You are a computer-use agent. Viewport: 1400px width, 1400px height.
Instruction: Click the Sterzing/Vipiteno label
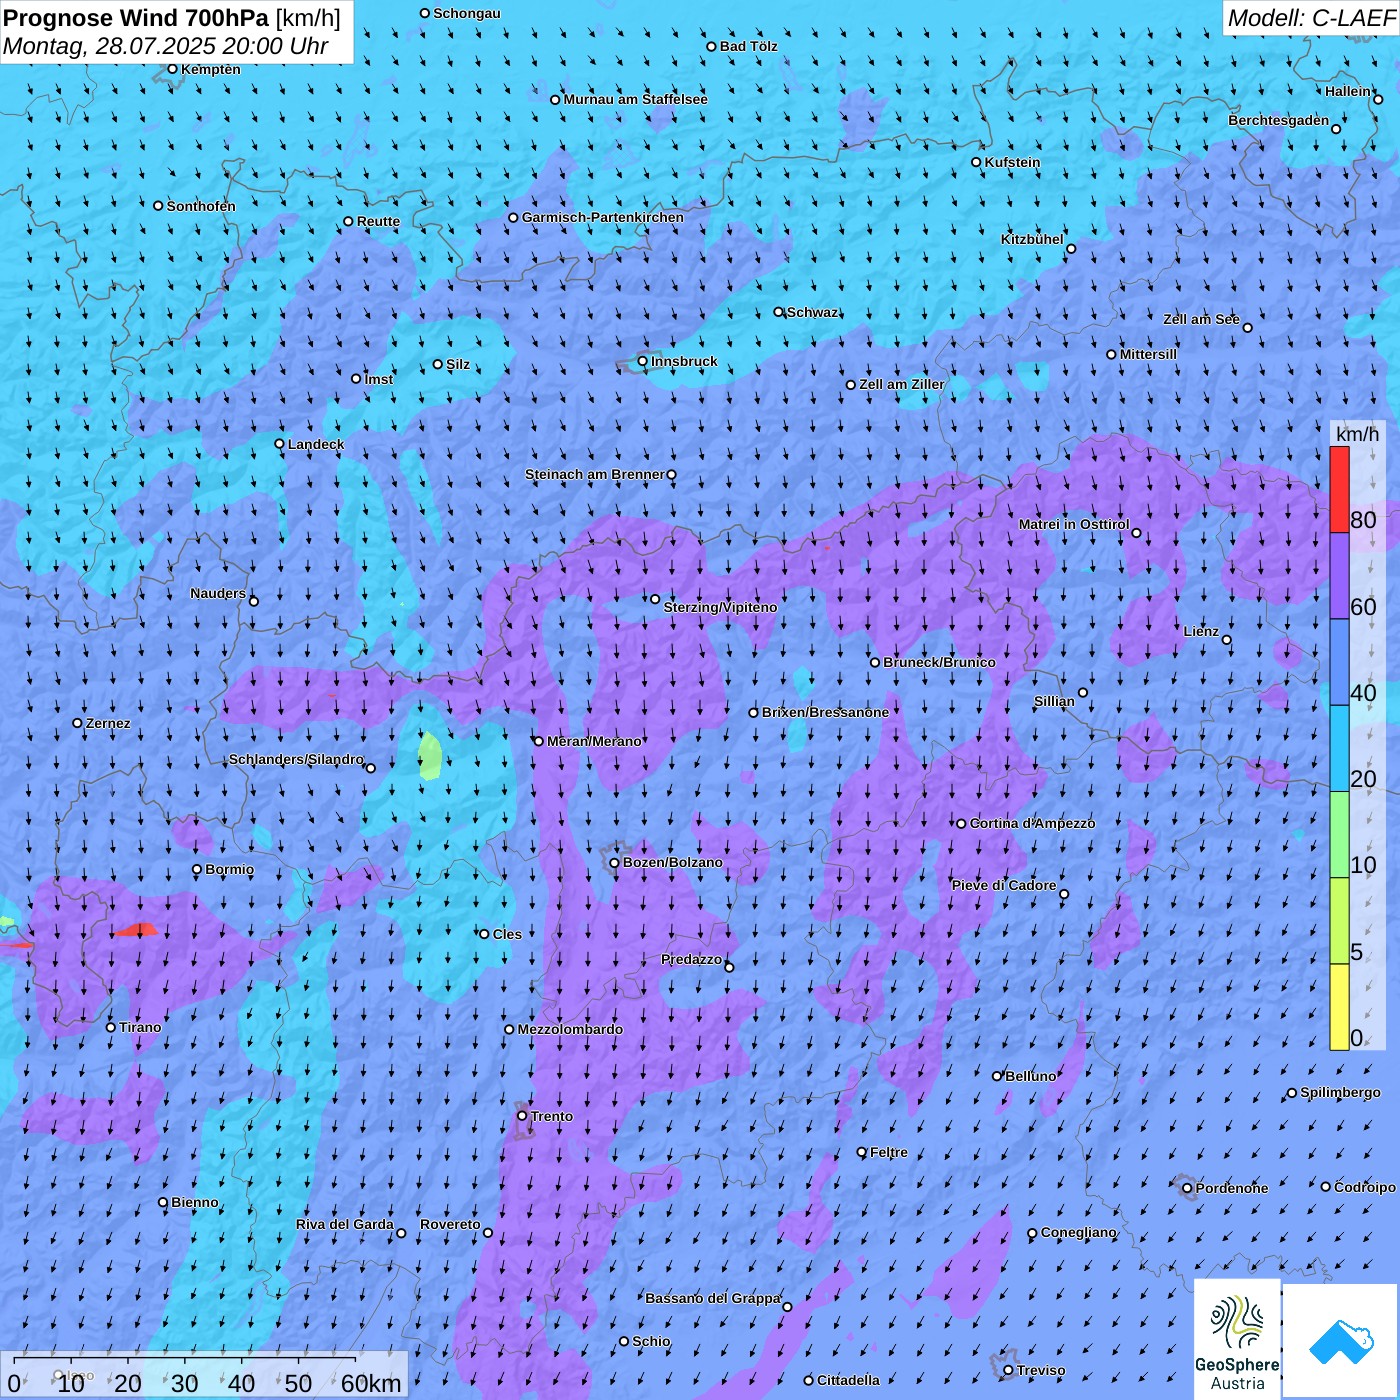pos(720,607)
